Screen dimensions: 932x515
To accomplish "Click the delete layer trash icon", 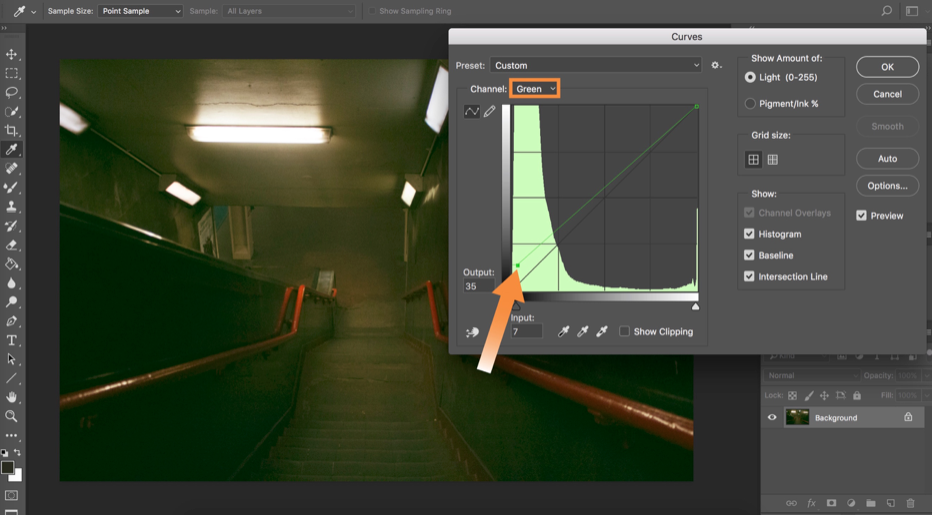I will click(910, 503).
